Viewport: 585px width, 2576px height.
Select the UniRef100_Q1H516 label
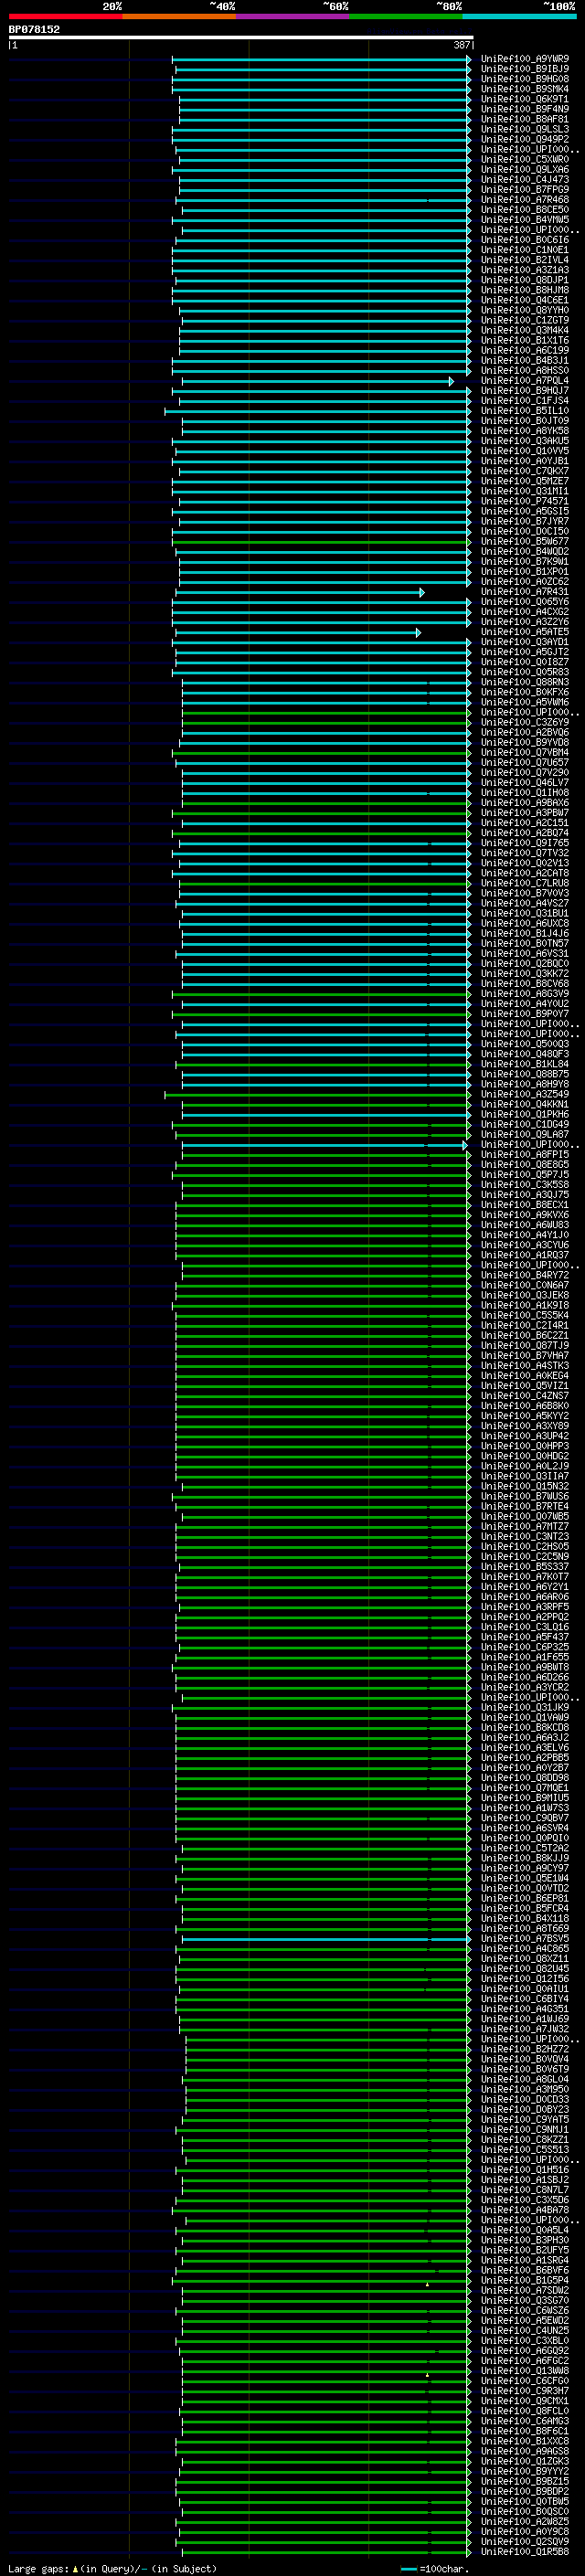(525, 2170)
